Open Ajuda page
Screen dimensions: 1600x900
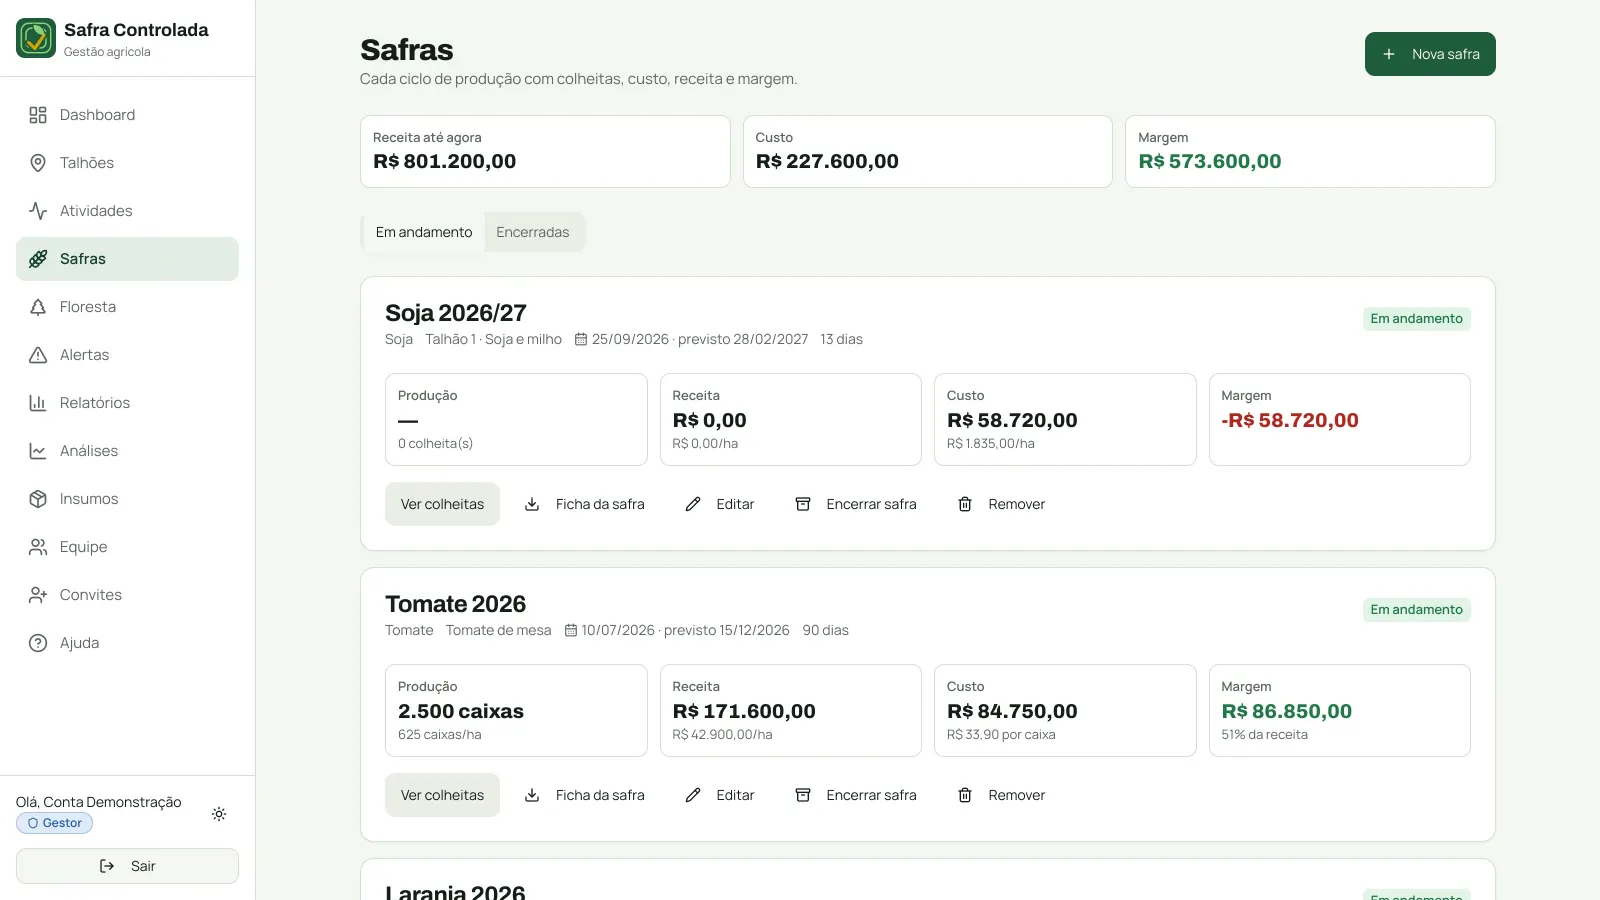click(x=127, y=643)
